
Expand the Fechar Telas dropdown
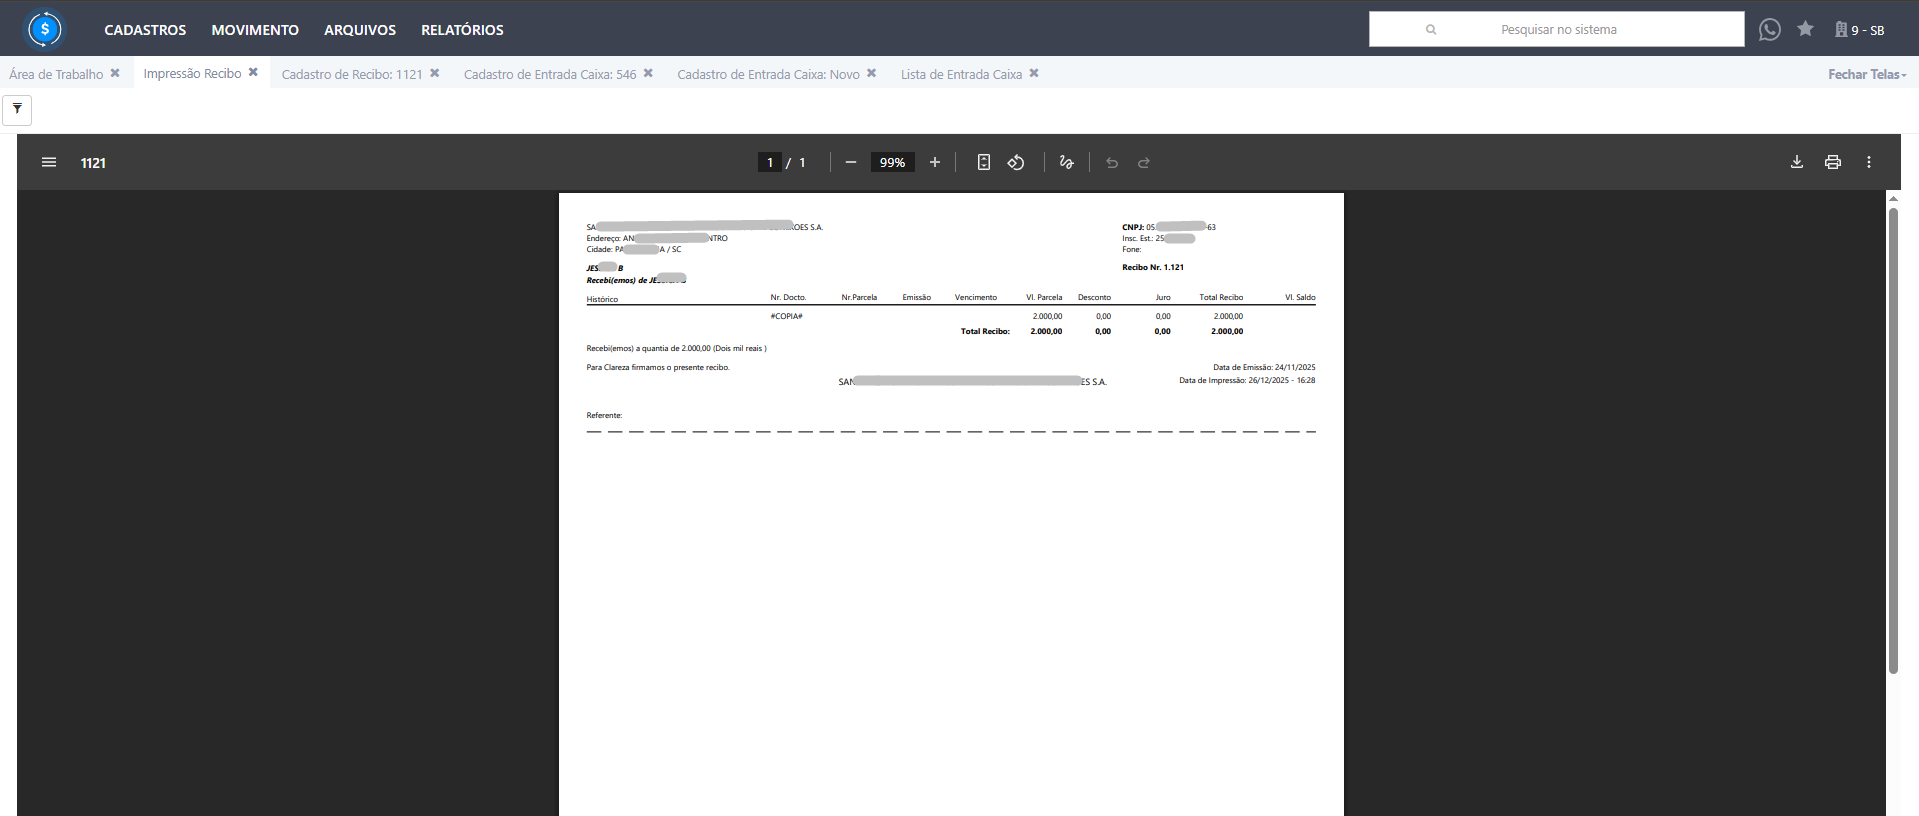pyautogui.click(x=1866, y=74)
